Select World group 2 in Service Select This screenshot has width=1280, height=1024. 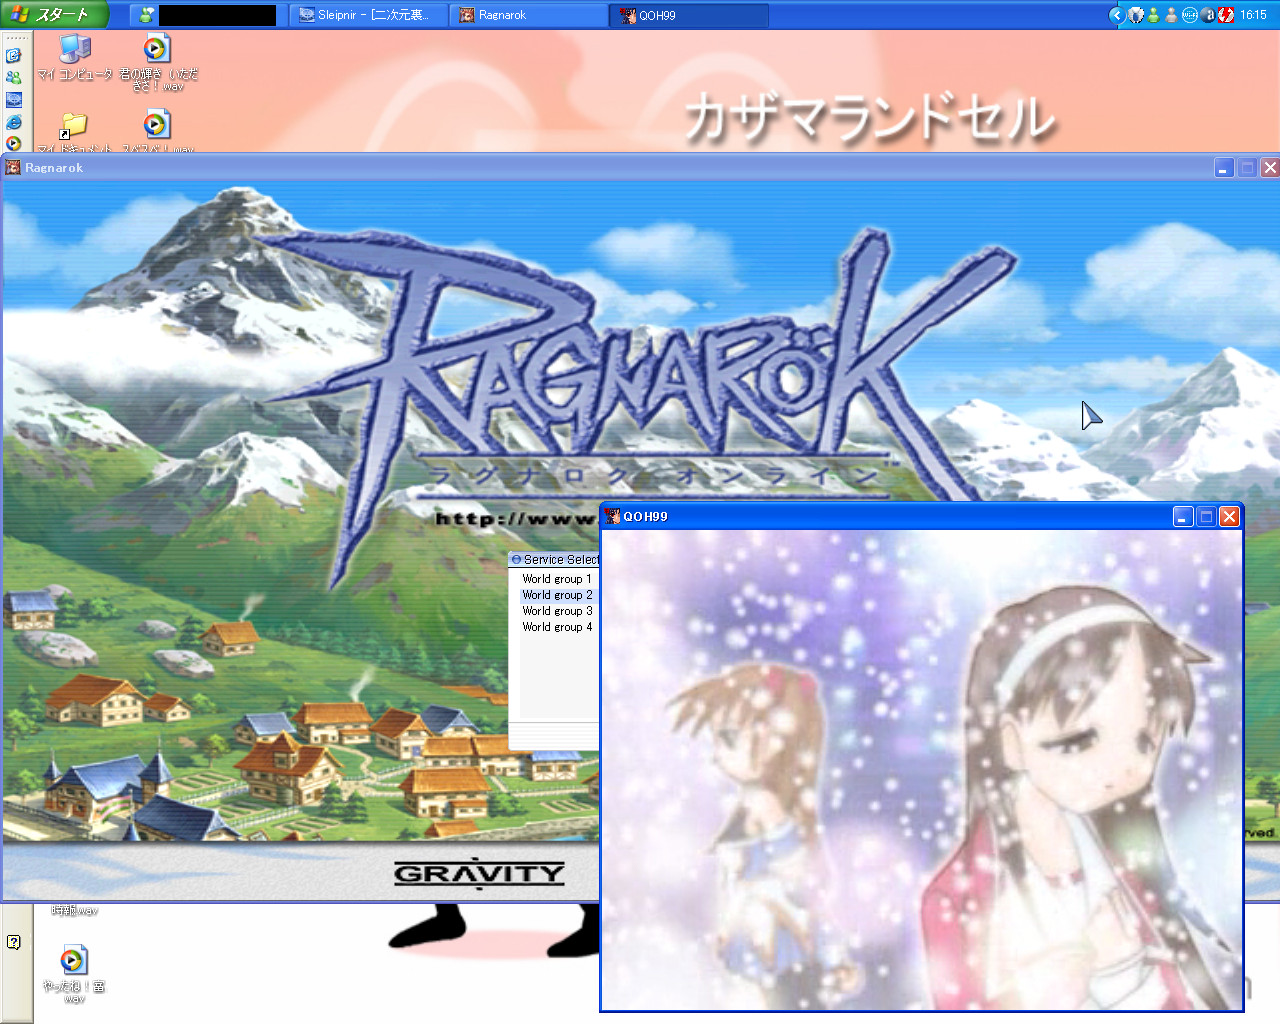click(557, 595)
